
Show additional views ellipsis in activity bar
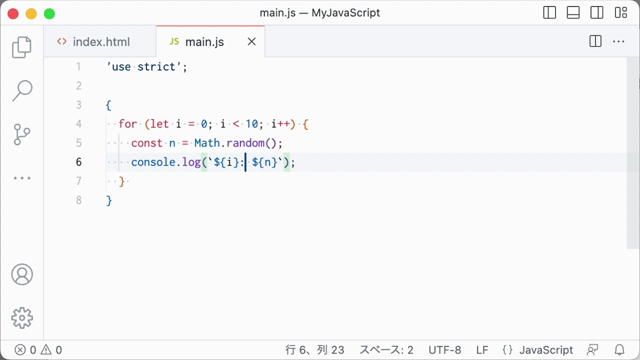pos(22,178)
